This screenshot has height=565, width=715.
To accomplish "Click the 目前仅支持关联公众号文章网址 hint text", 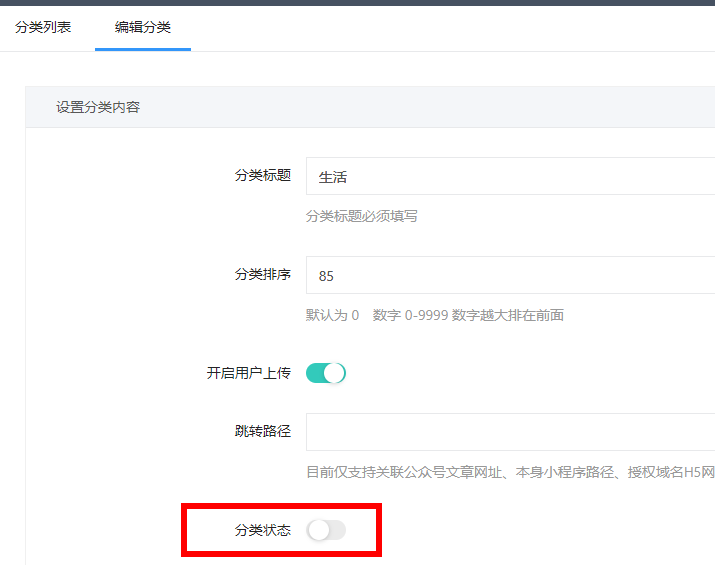I will (510, 472).
